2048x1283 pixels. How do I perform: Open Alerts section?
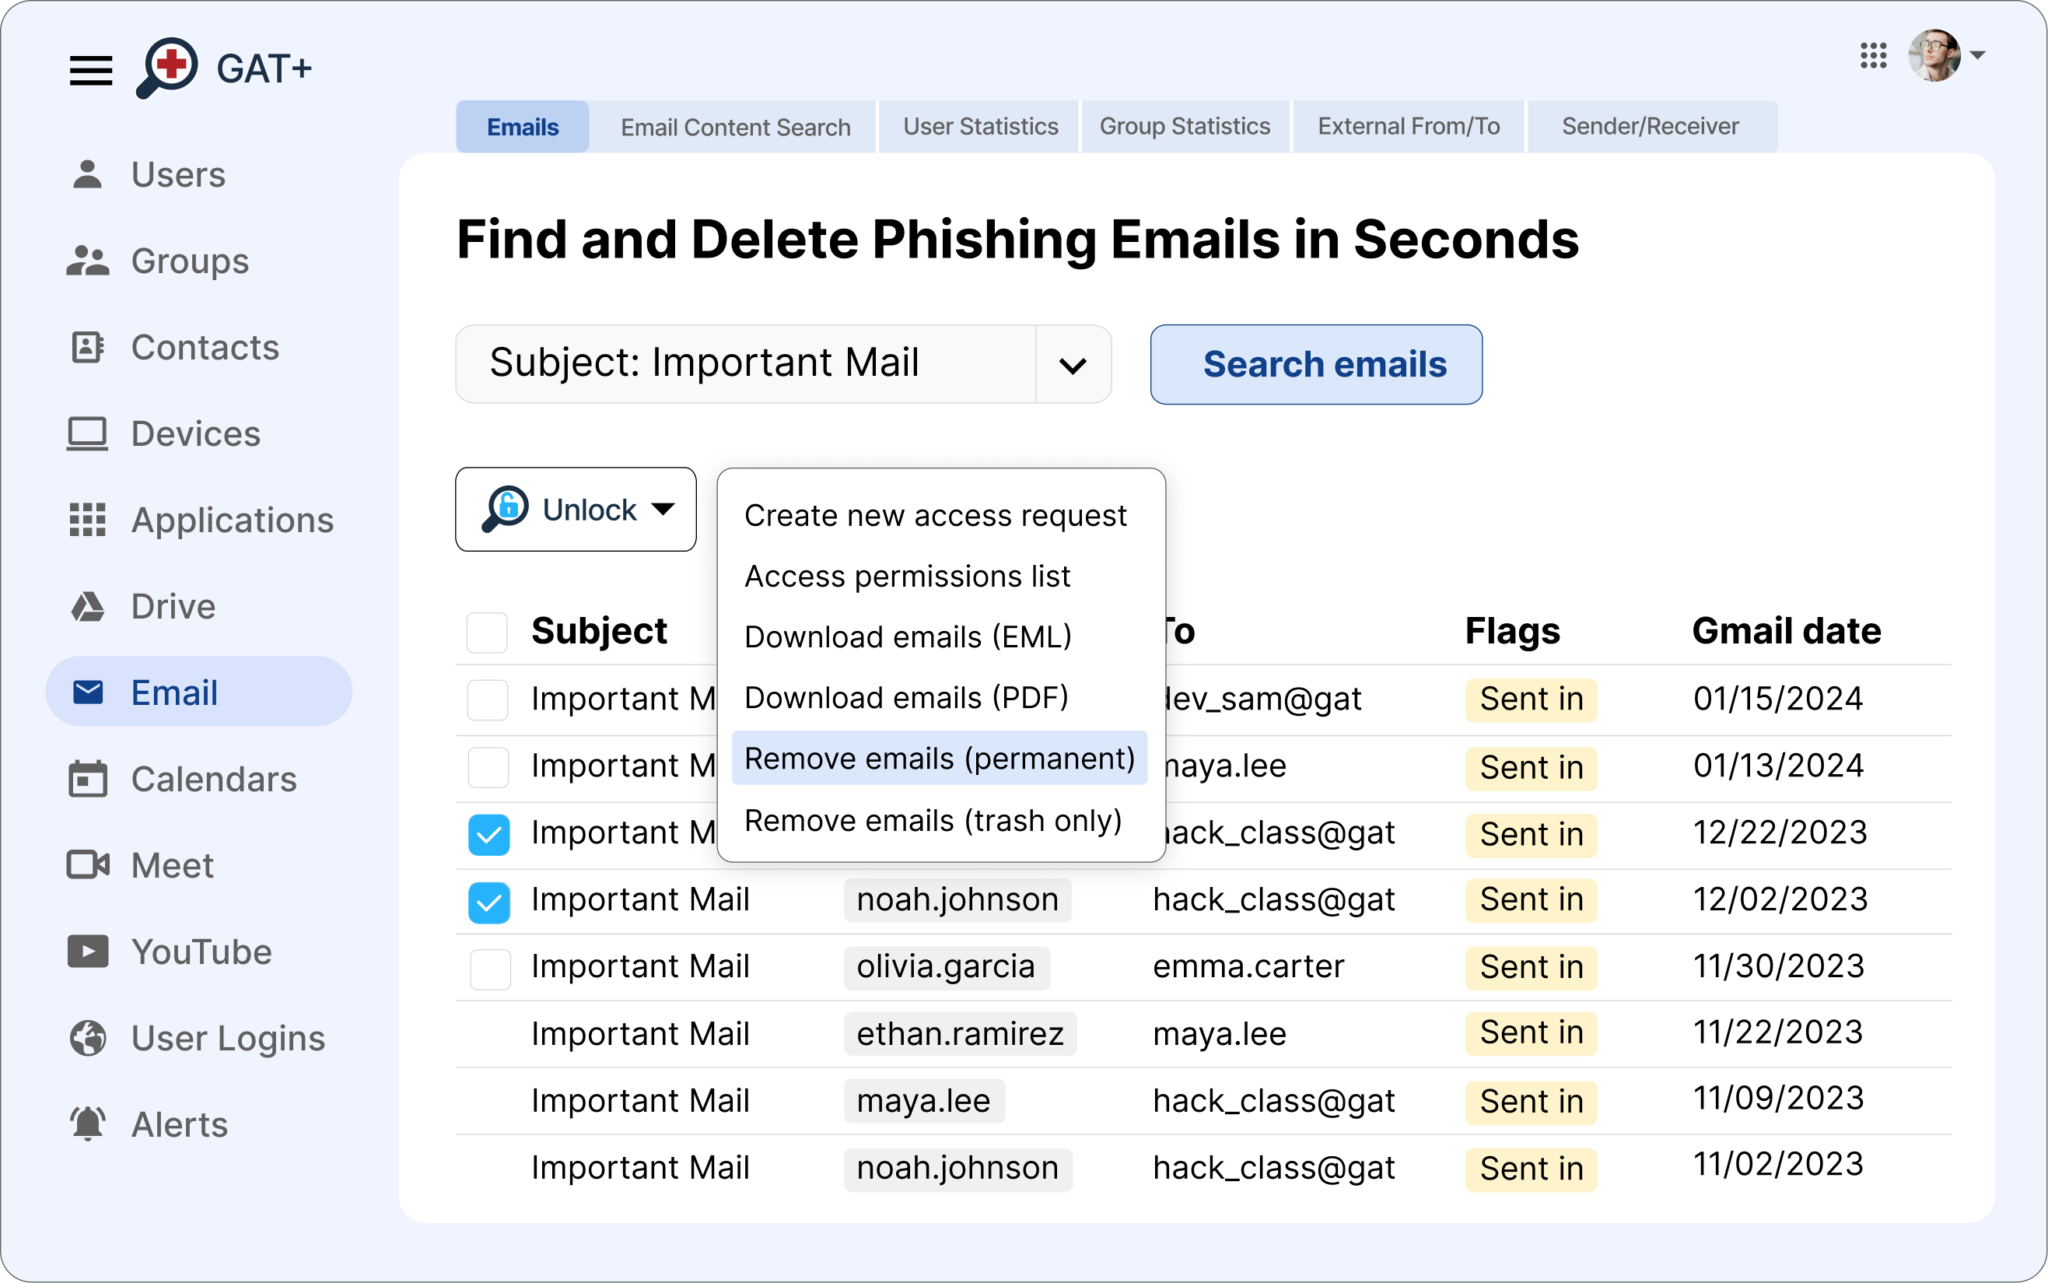(x=148, y=1124)
